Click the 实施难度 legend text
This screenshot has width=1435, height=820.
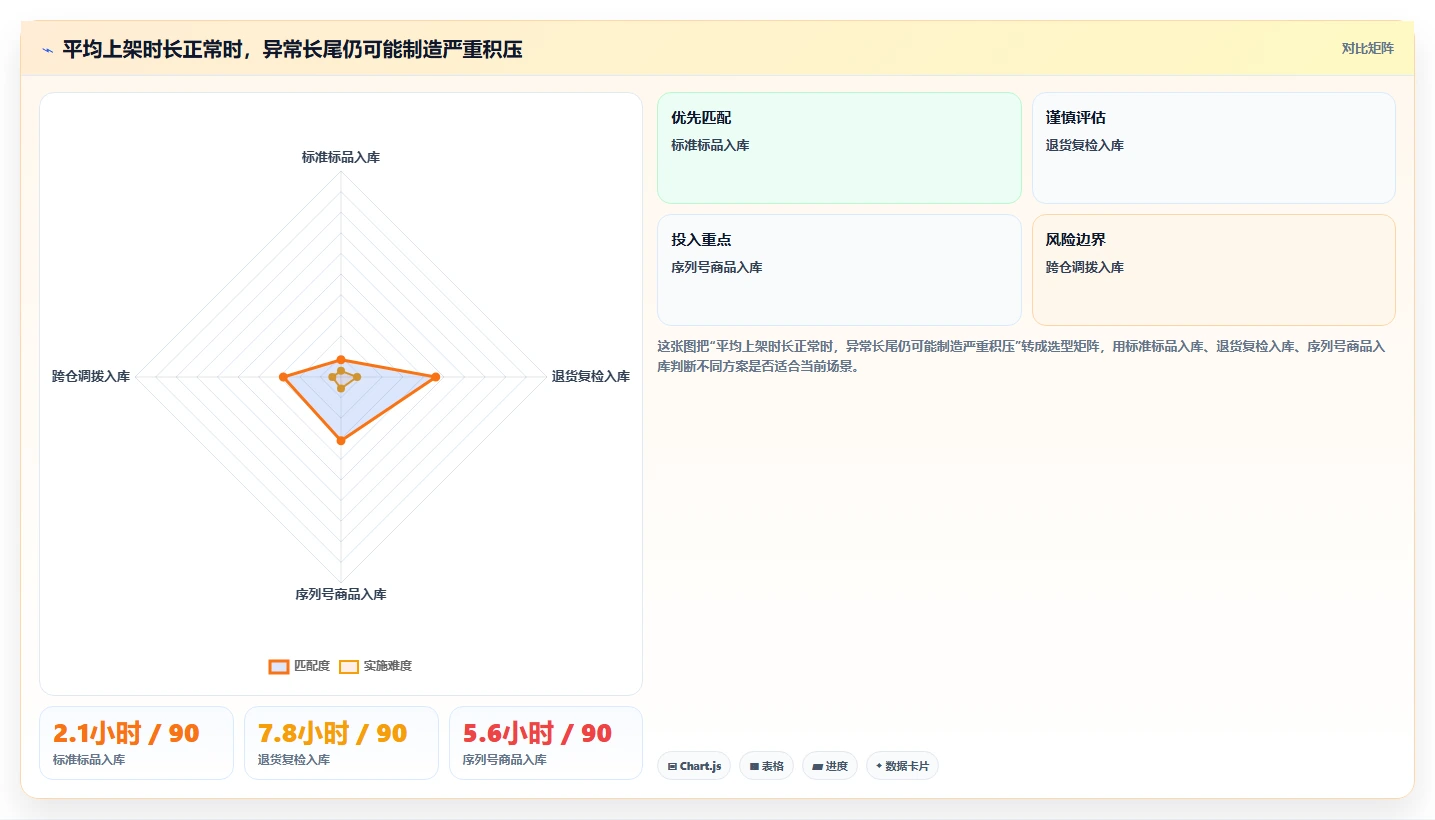388,666
